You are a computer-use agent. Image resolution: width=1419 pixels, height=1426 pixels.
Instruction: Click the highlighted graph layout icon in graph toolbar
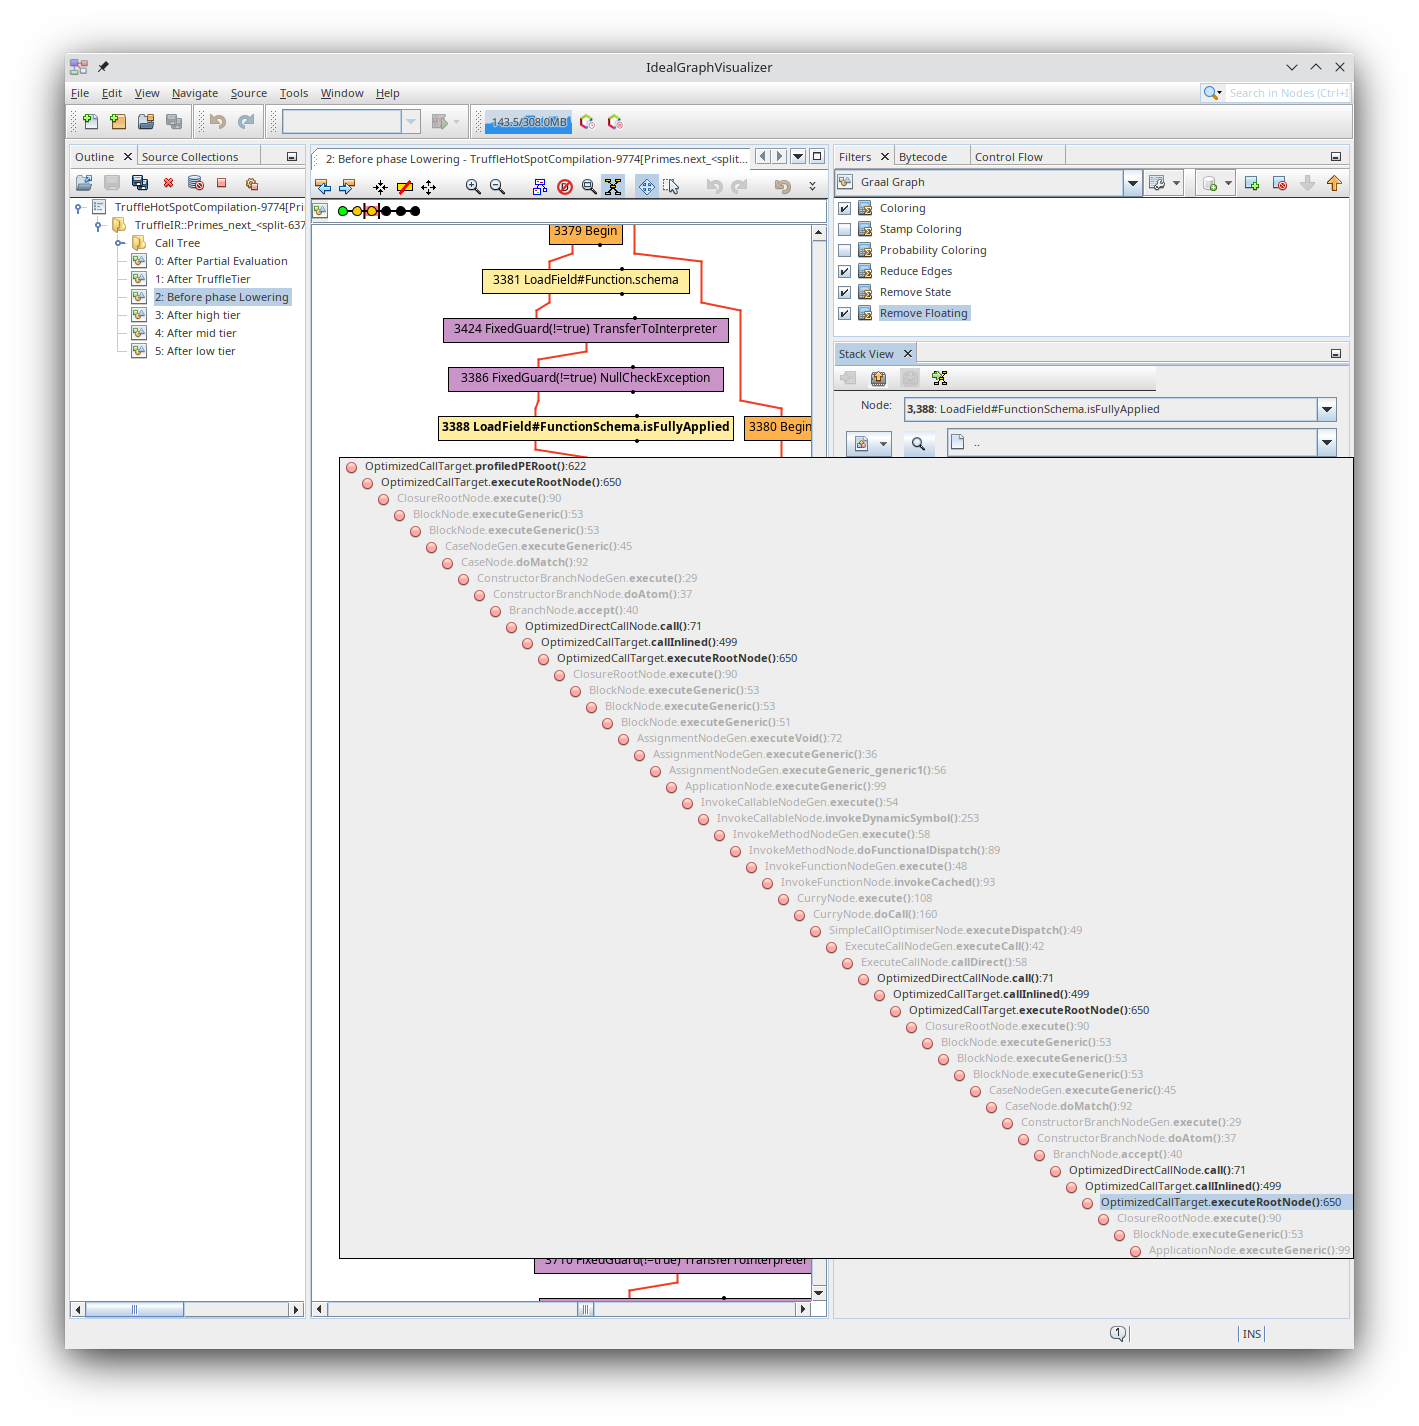[x=613, y=187]
